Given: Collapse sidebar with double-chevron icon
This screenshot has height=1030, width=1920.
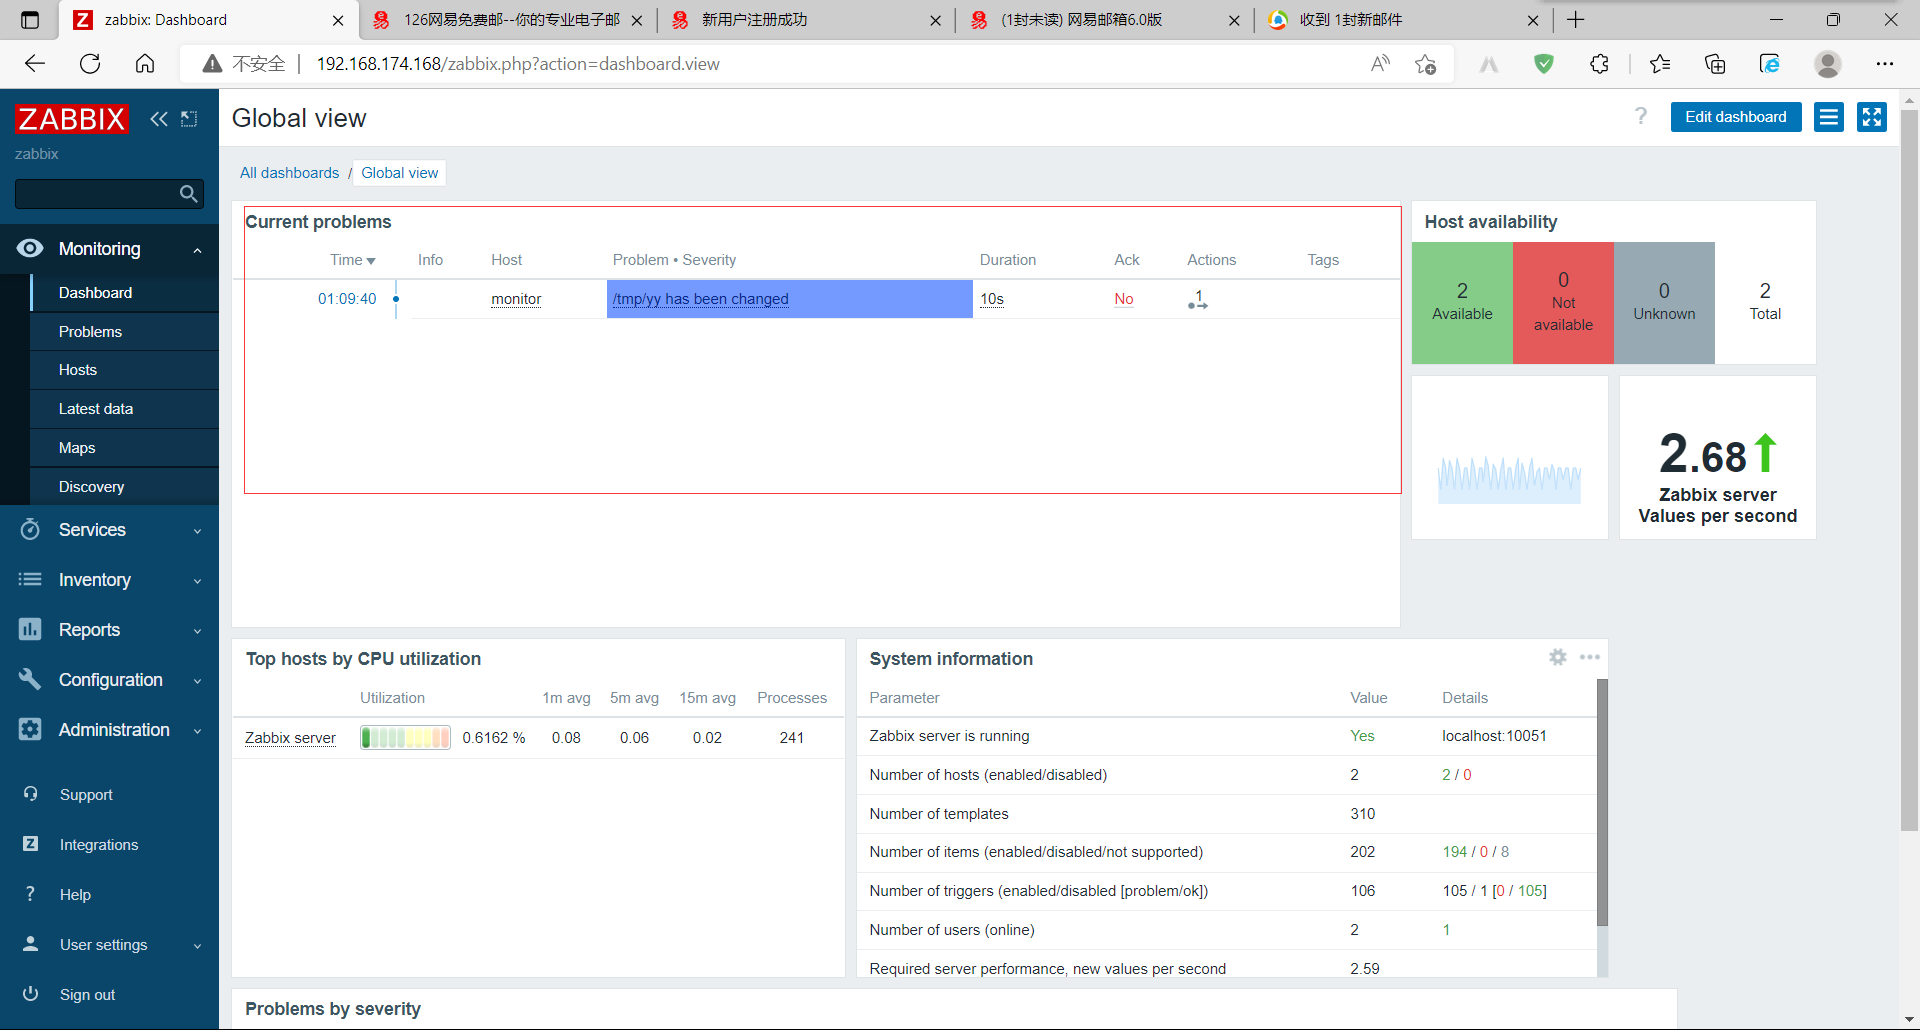Looking at the screenshot, I should (x=159, y=119).
